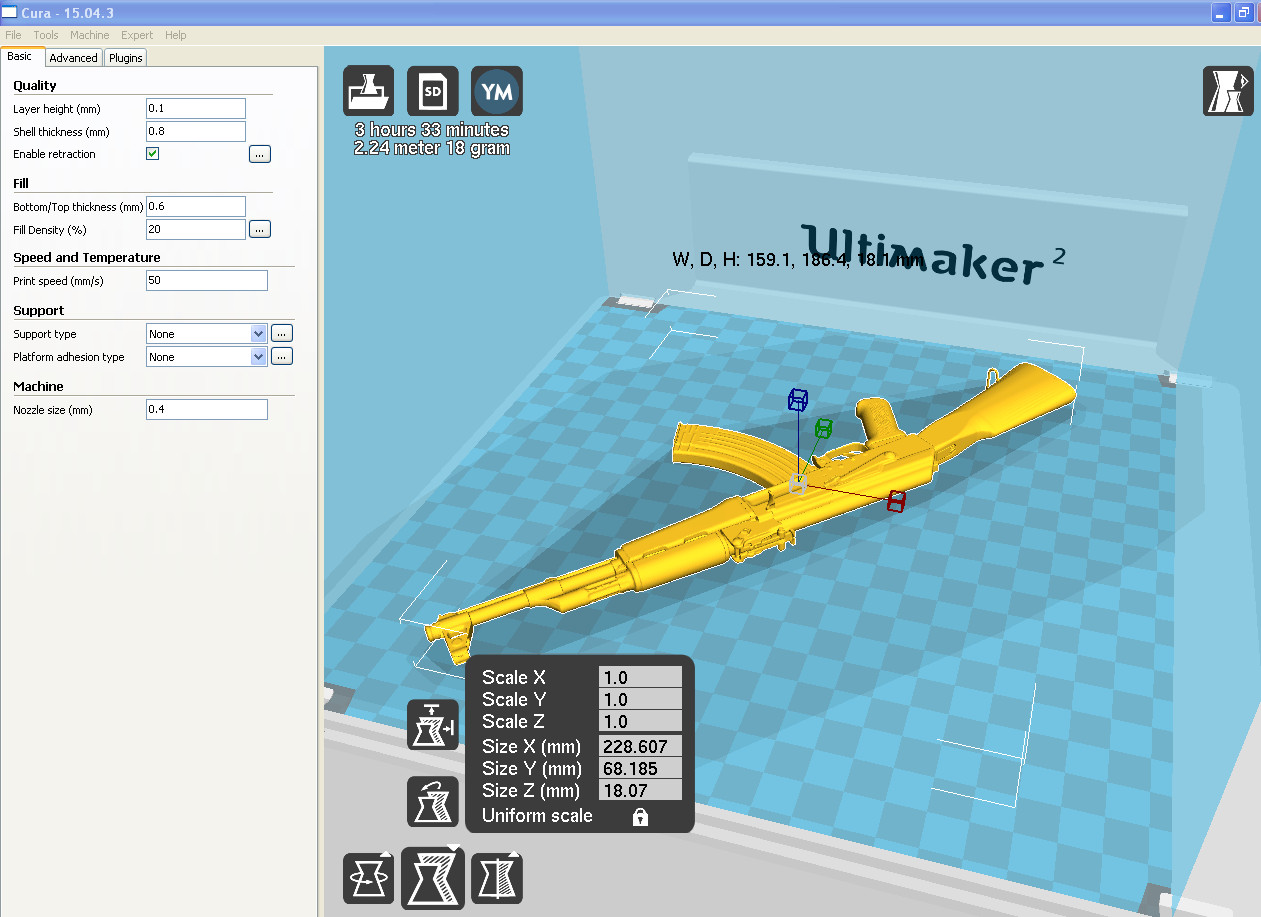Click the Scale Z value field
The width and height of the screenshot is (1261, 917).
[x=640, y=721]
